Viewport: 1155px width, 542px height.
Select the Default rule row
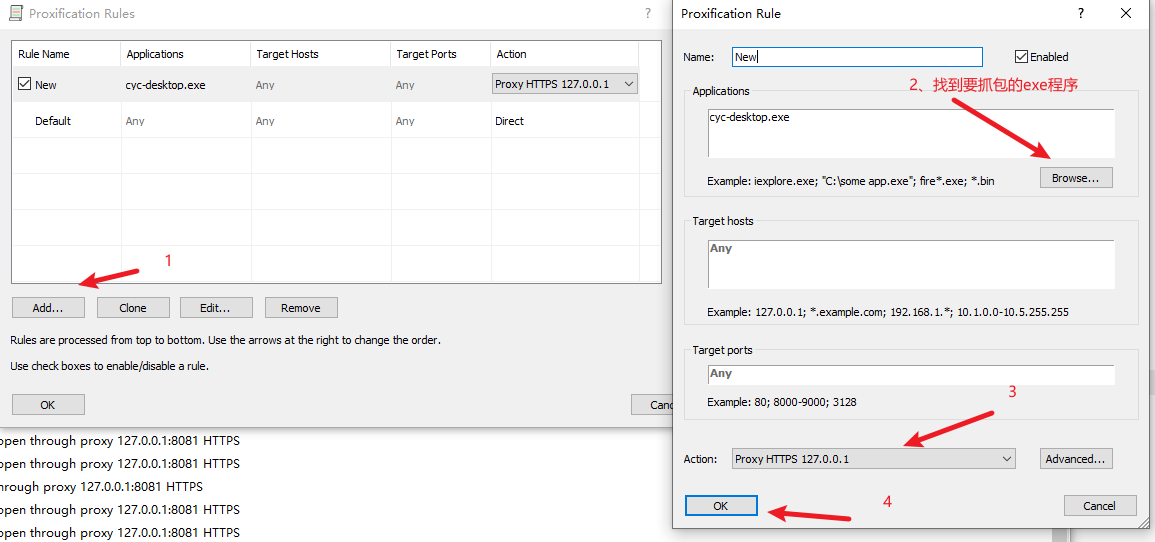pos(53,121)
